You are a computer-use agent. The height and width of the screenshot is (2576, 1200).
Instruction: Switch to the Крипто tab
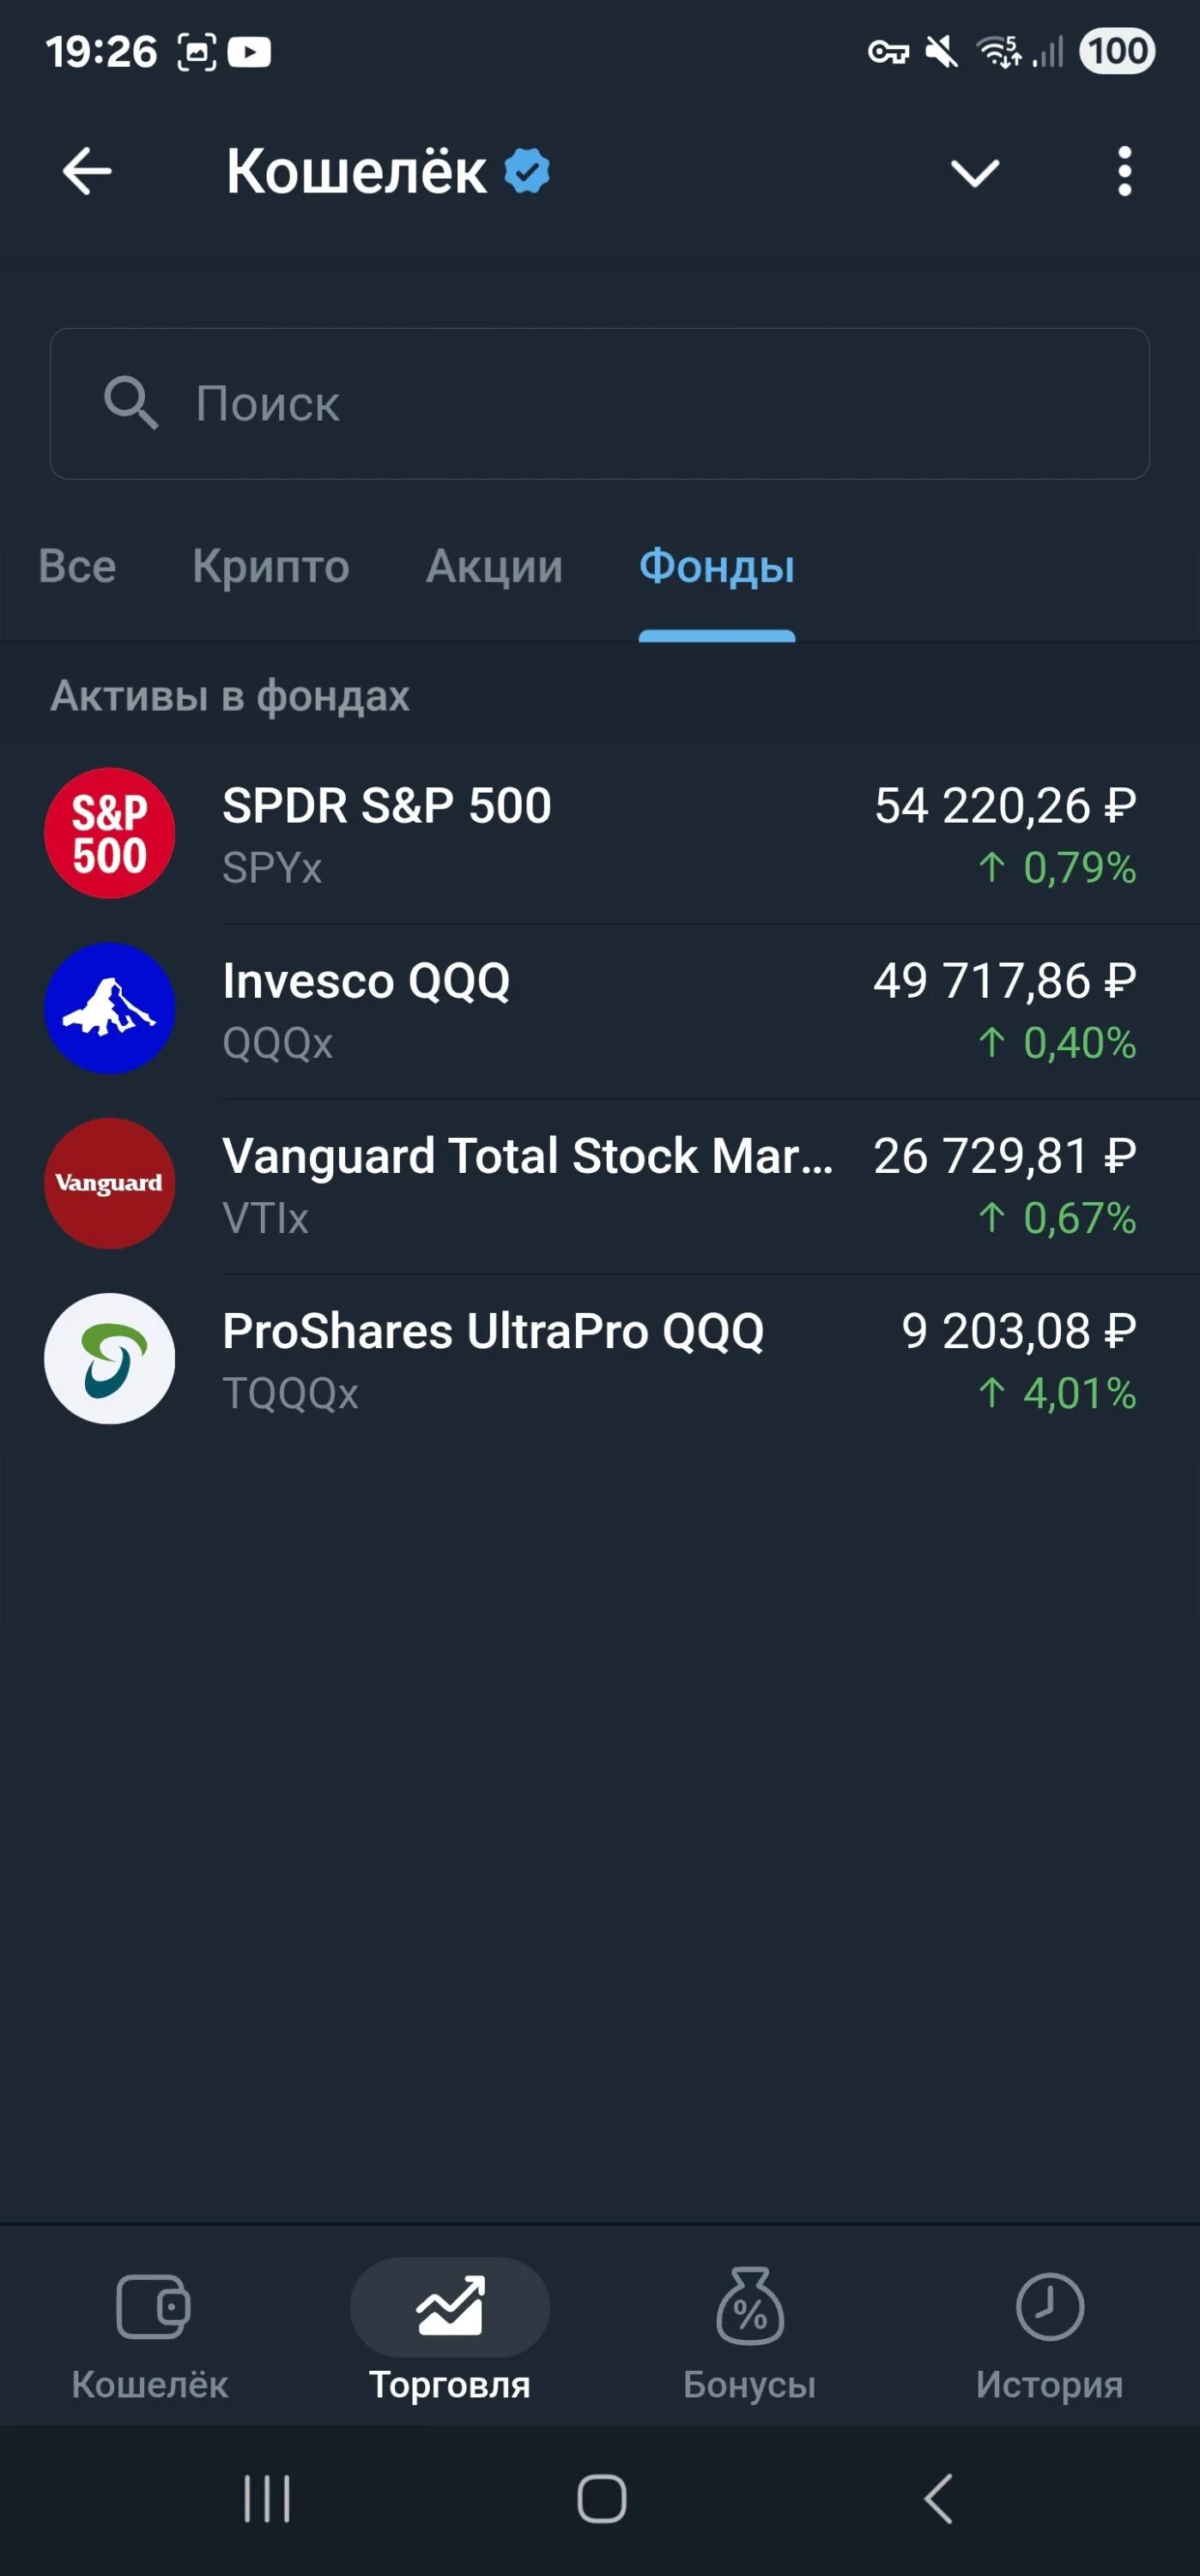point(271,566)
